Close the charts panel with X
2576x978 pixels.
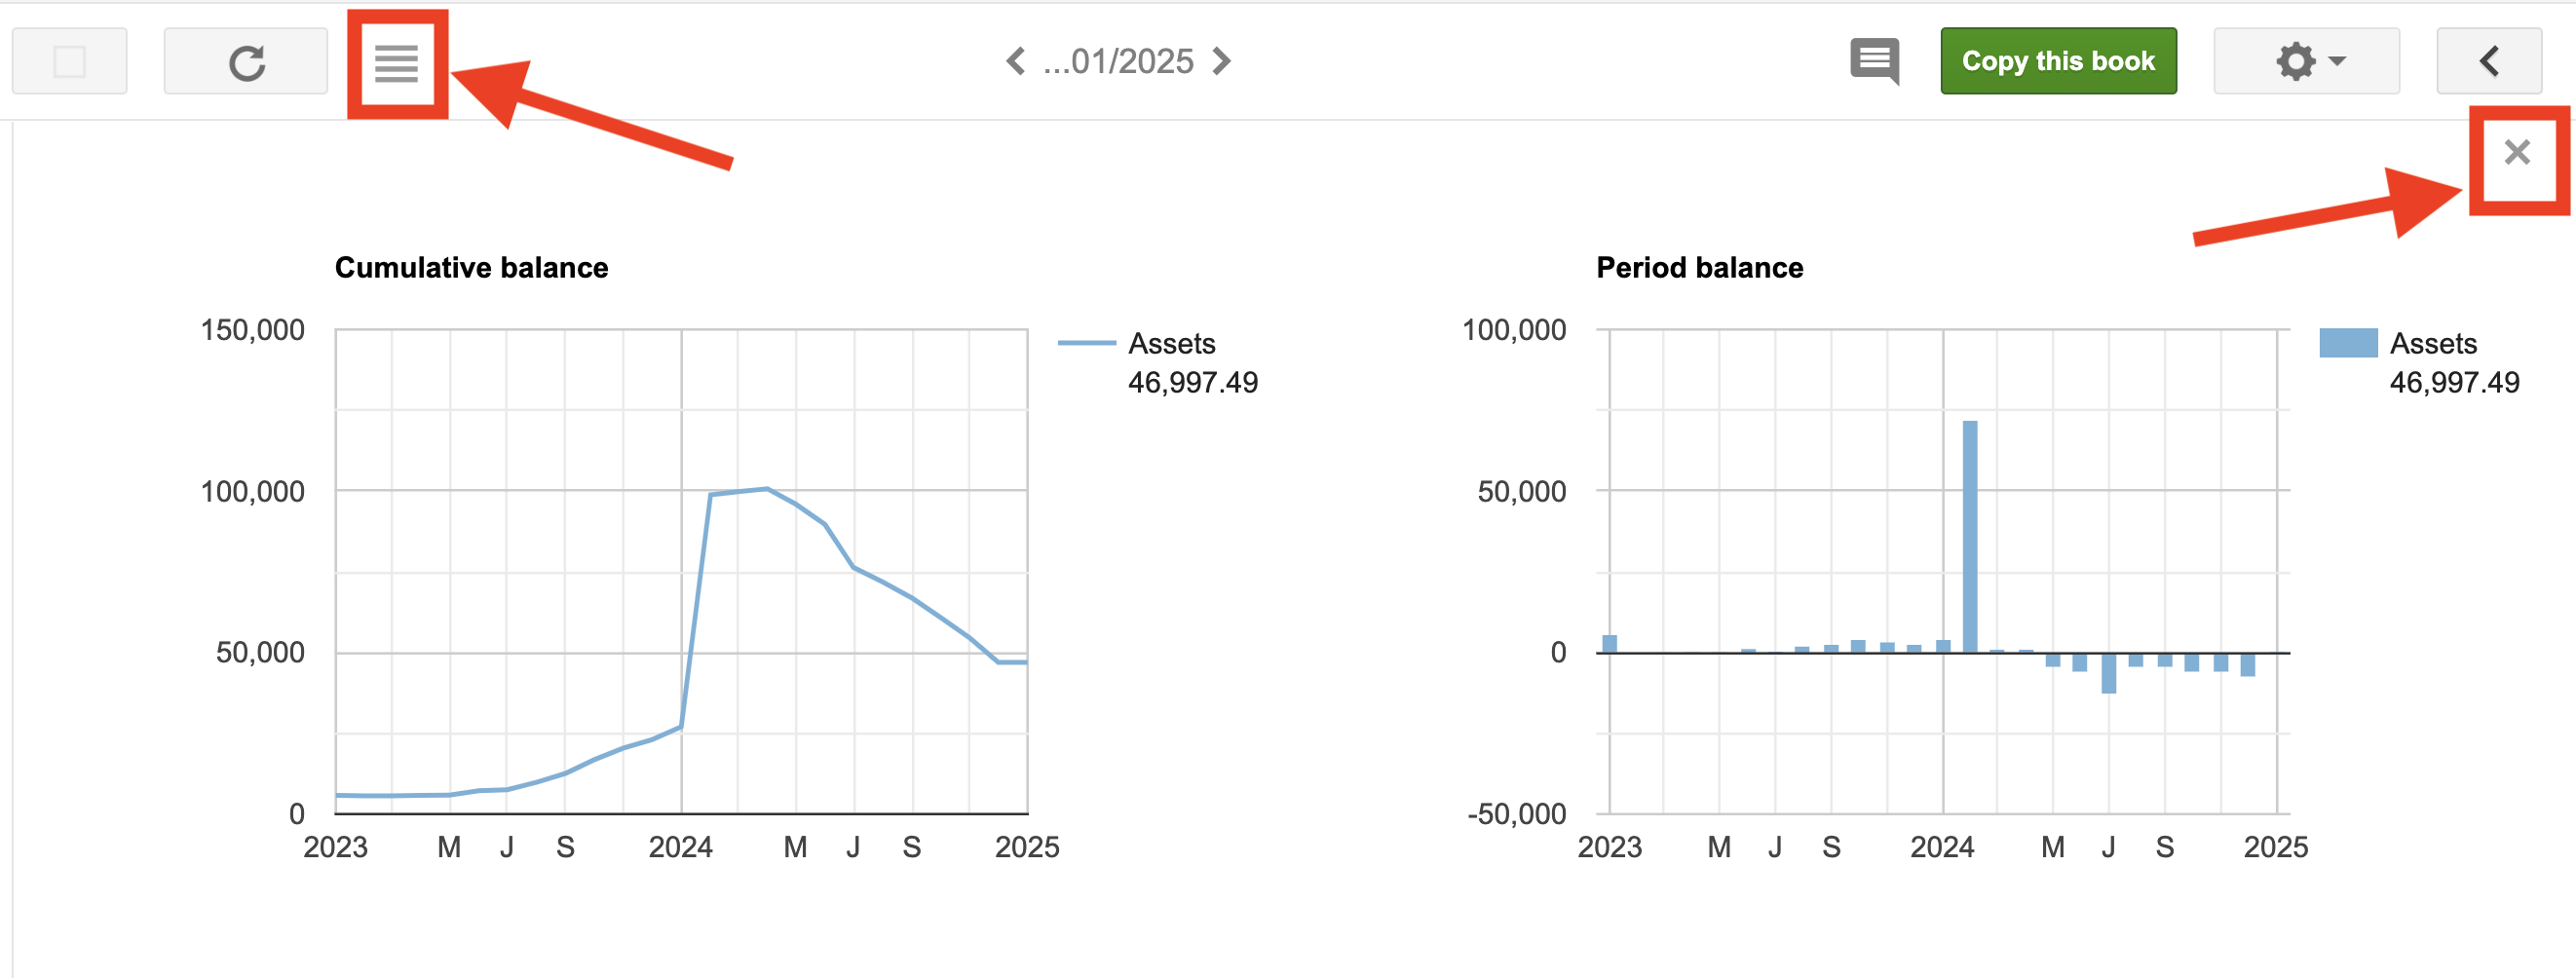(x=2516, y=153)
